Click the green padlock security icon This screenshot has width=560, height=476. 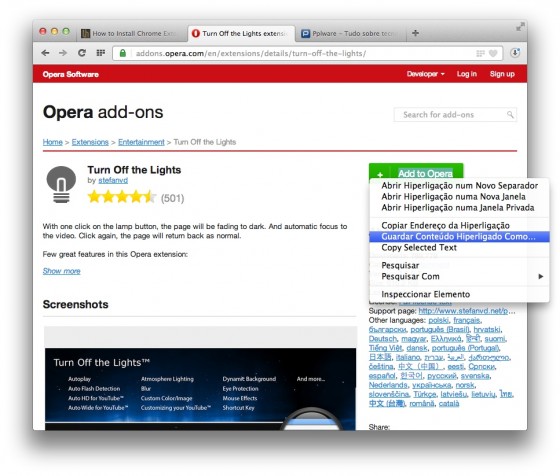click(123, 54)
